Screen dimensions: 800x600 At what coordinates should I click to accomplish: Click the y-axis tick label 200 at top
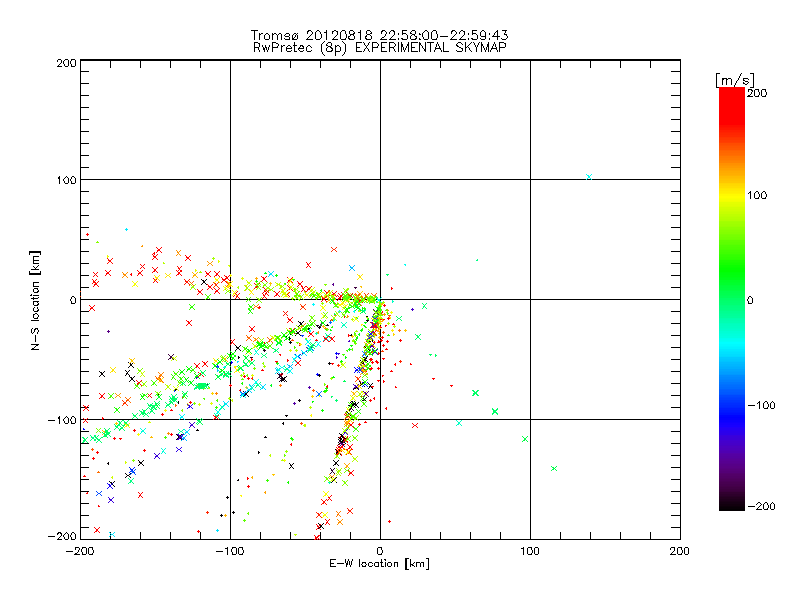pyautogui.click(x=65, y=62)
